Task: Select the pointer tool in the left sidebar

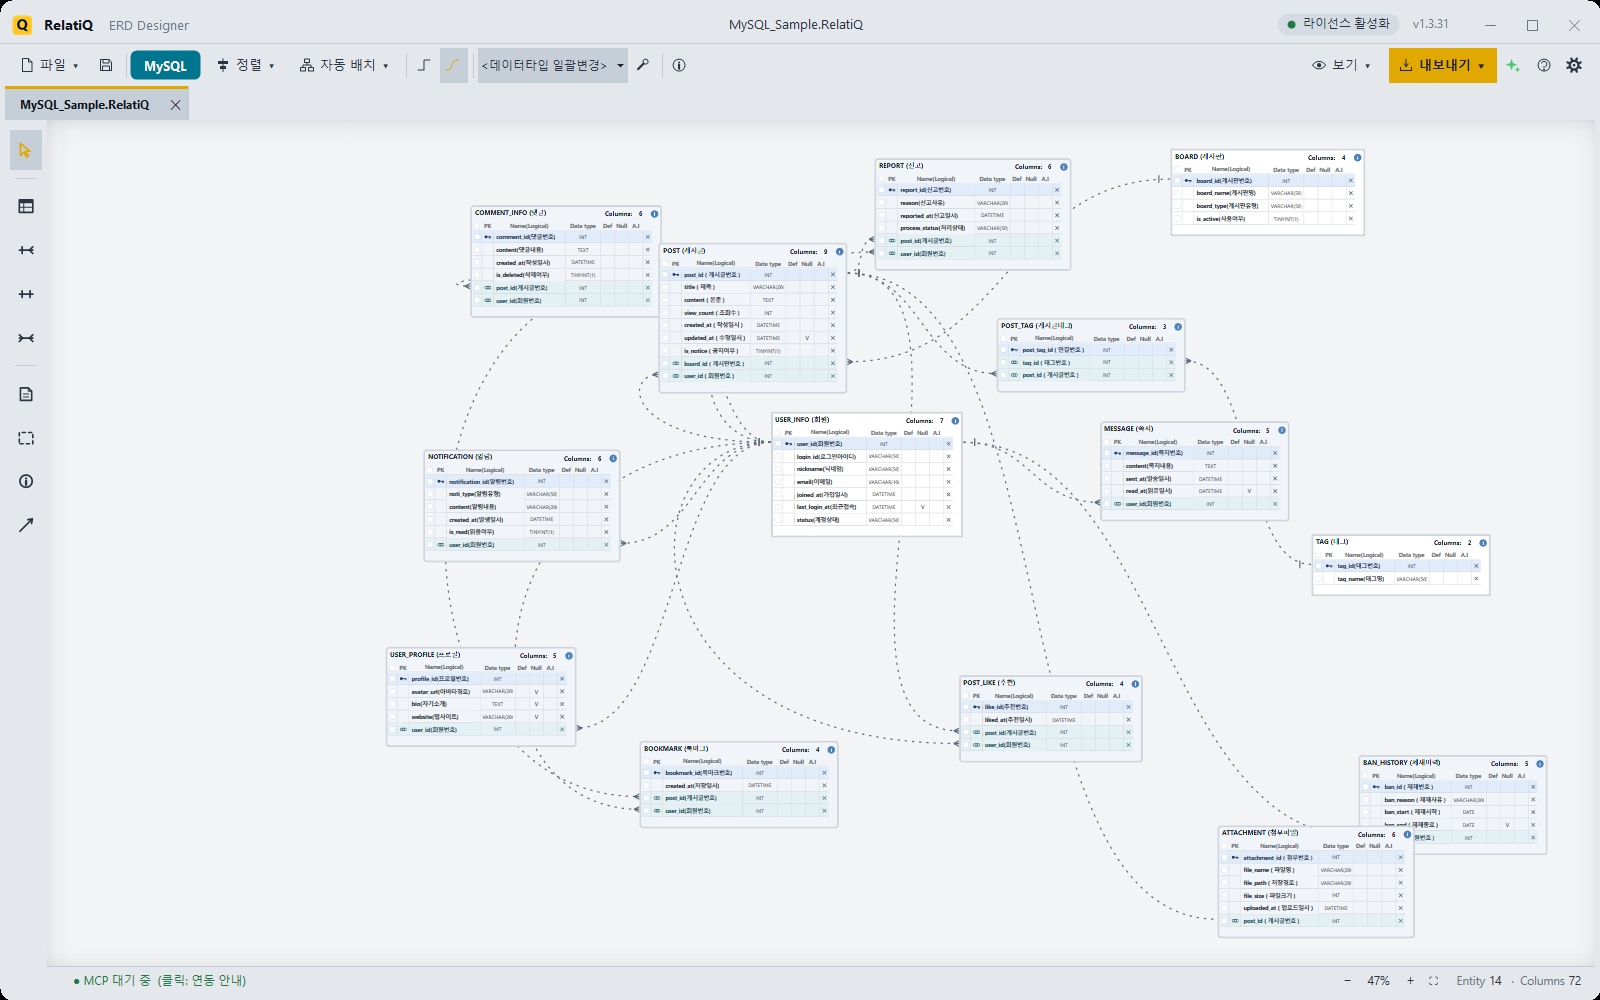Action: pyautogui.click(x=26, y=150)
